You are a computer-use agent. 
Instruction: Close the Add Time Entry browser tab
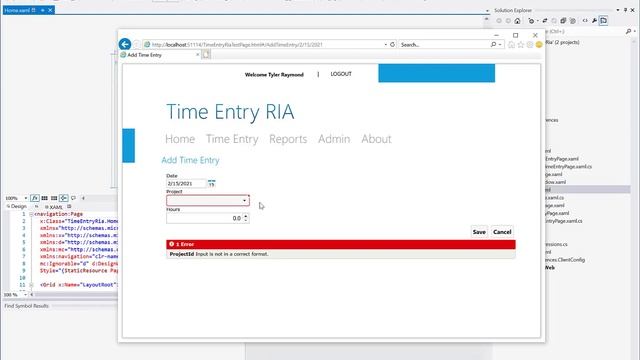[198, 55]
